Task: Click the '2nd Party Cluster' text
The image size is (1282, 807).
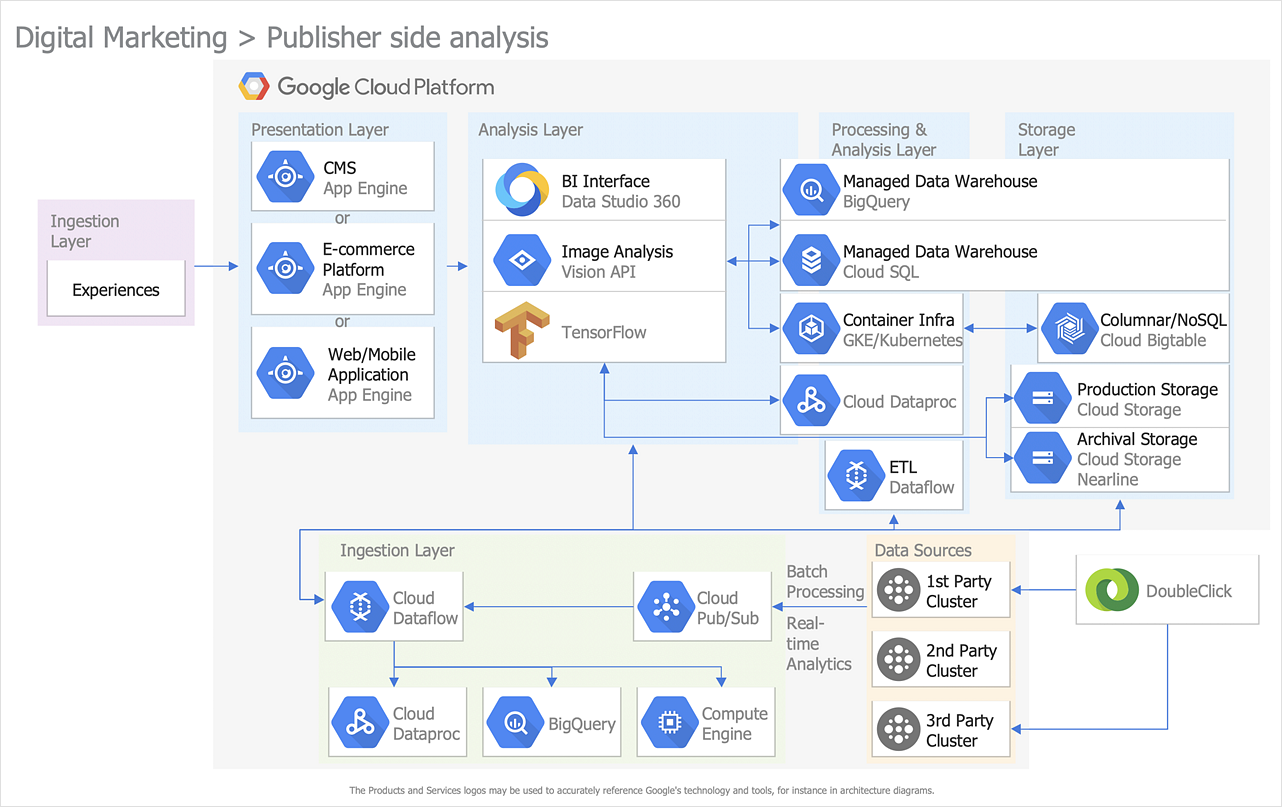Action: click(x=961, y=661)
